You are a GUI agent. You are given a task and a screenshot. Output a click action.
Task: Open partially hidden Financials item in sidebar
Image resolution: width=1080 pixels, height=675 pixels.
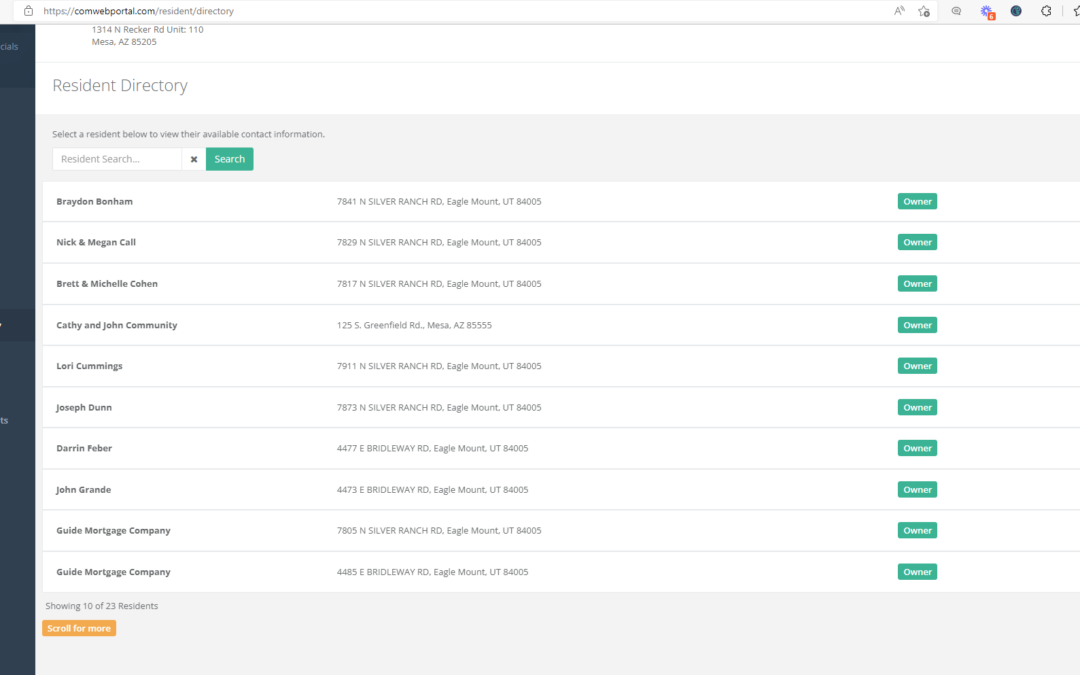coord(10,47)
